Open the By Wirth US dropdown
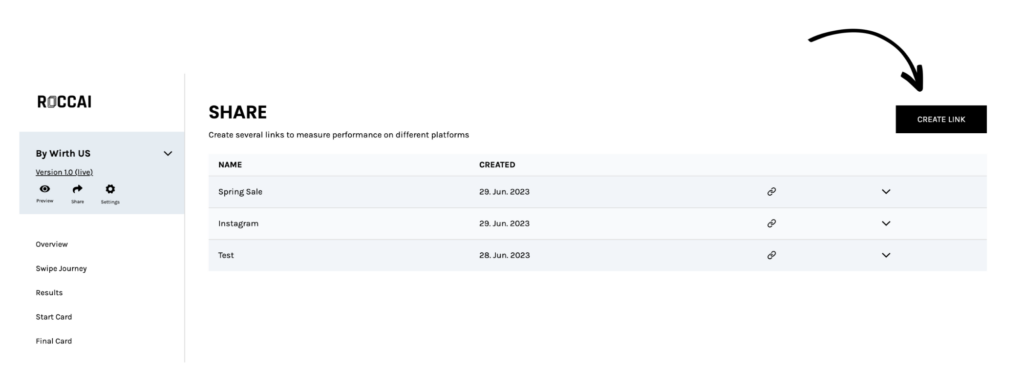 [x=168, y=154]
